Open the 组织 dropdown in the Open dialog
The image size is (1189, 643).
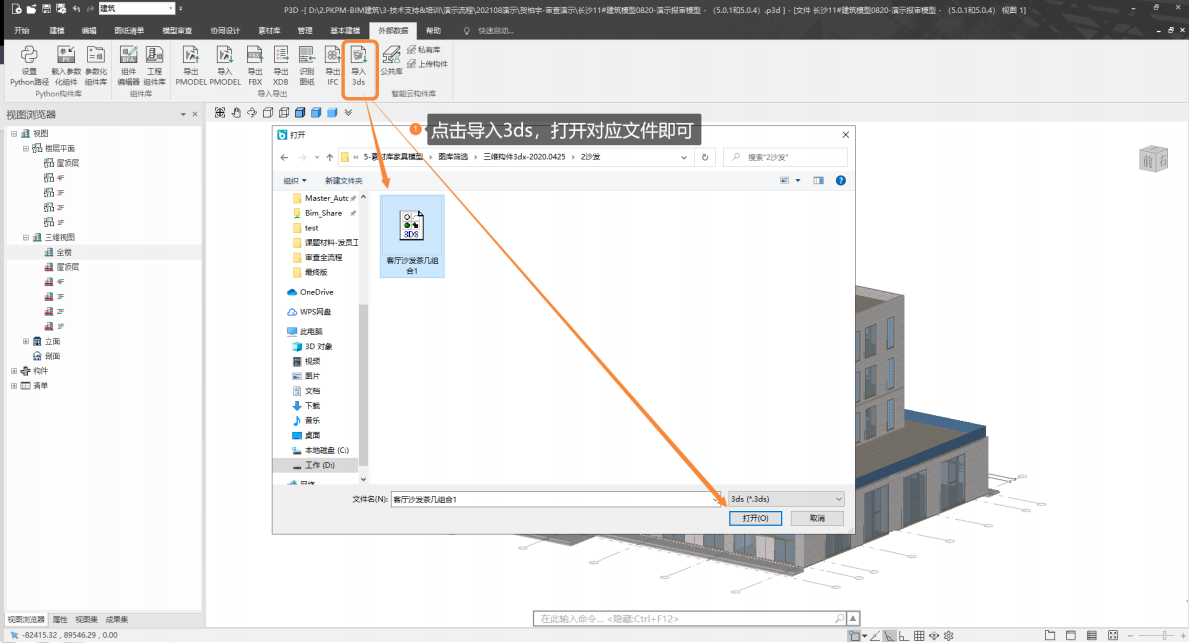coord(295,180)
